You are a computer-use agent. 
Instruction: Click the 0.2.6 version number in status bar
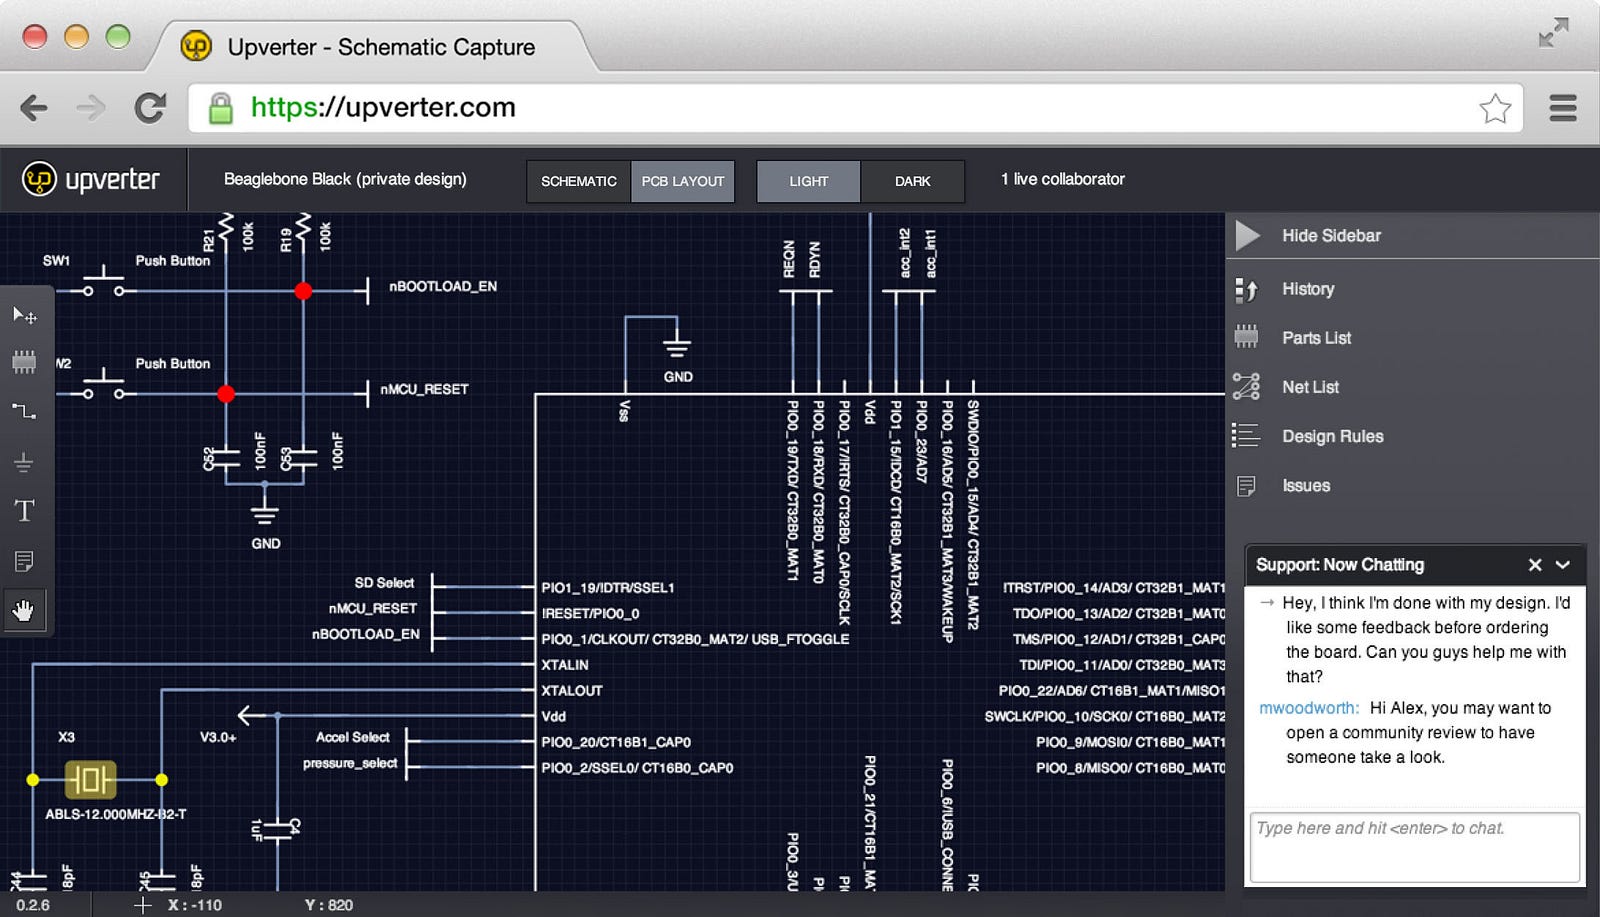[x=33, y=905]
